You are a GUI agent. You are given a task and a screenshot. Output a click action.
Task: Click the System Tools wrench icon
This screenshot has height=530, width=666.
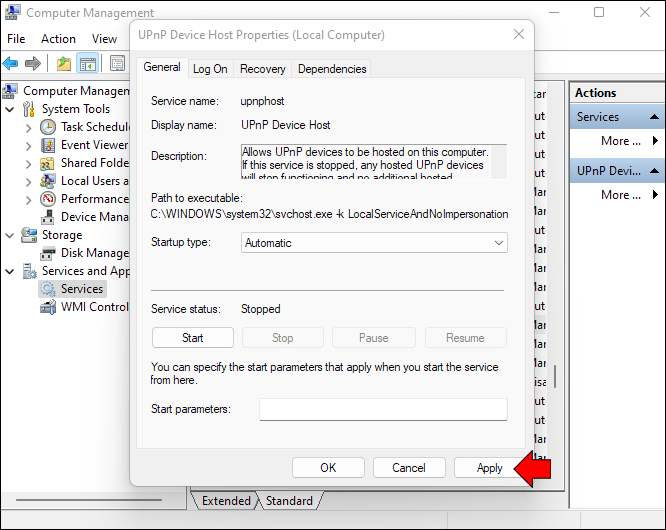(29, 109)
